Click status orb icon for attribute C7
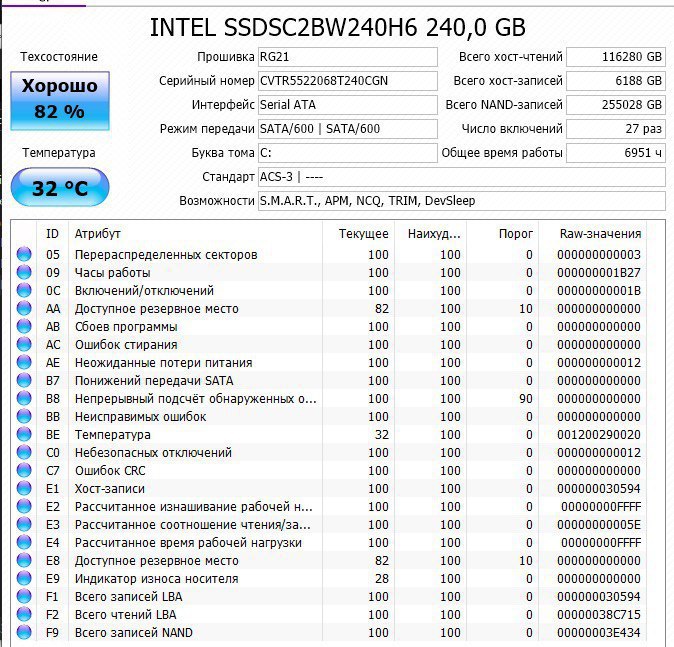Viewport: 674px width, 647px height. click(24, 470)
